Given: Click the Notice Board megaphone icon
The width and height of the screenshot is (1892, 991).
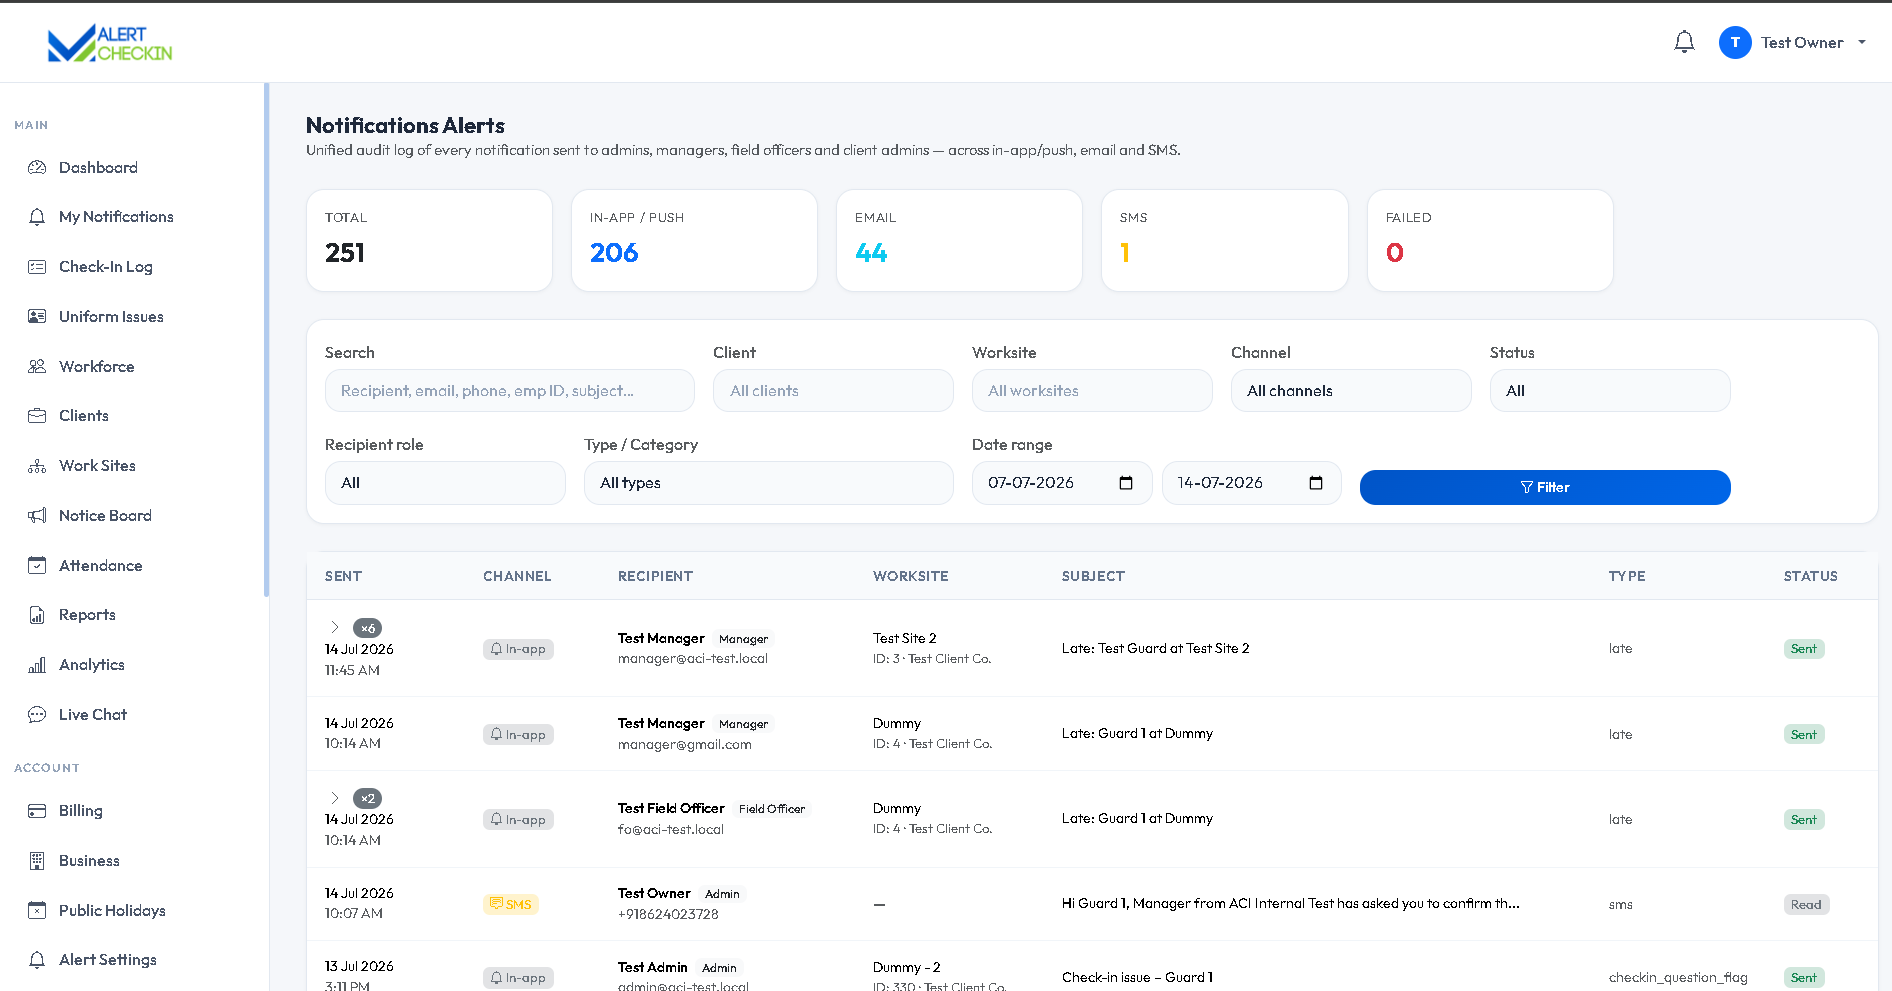Looking at the screenshot, I should click(37, 515).
